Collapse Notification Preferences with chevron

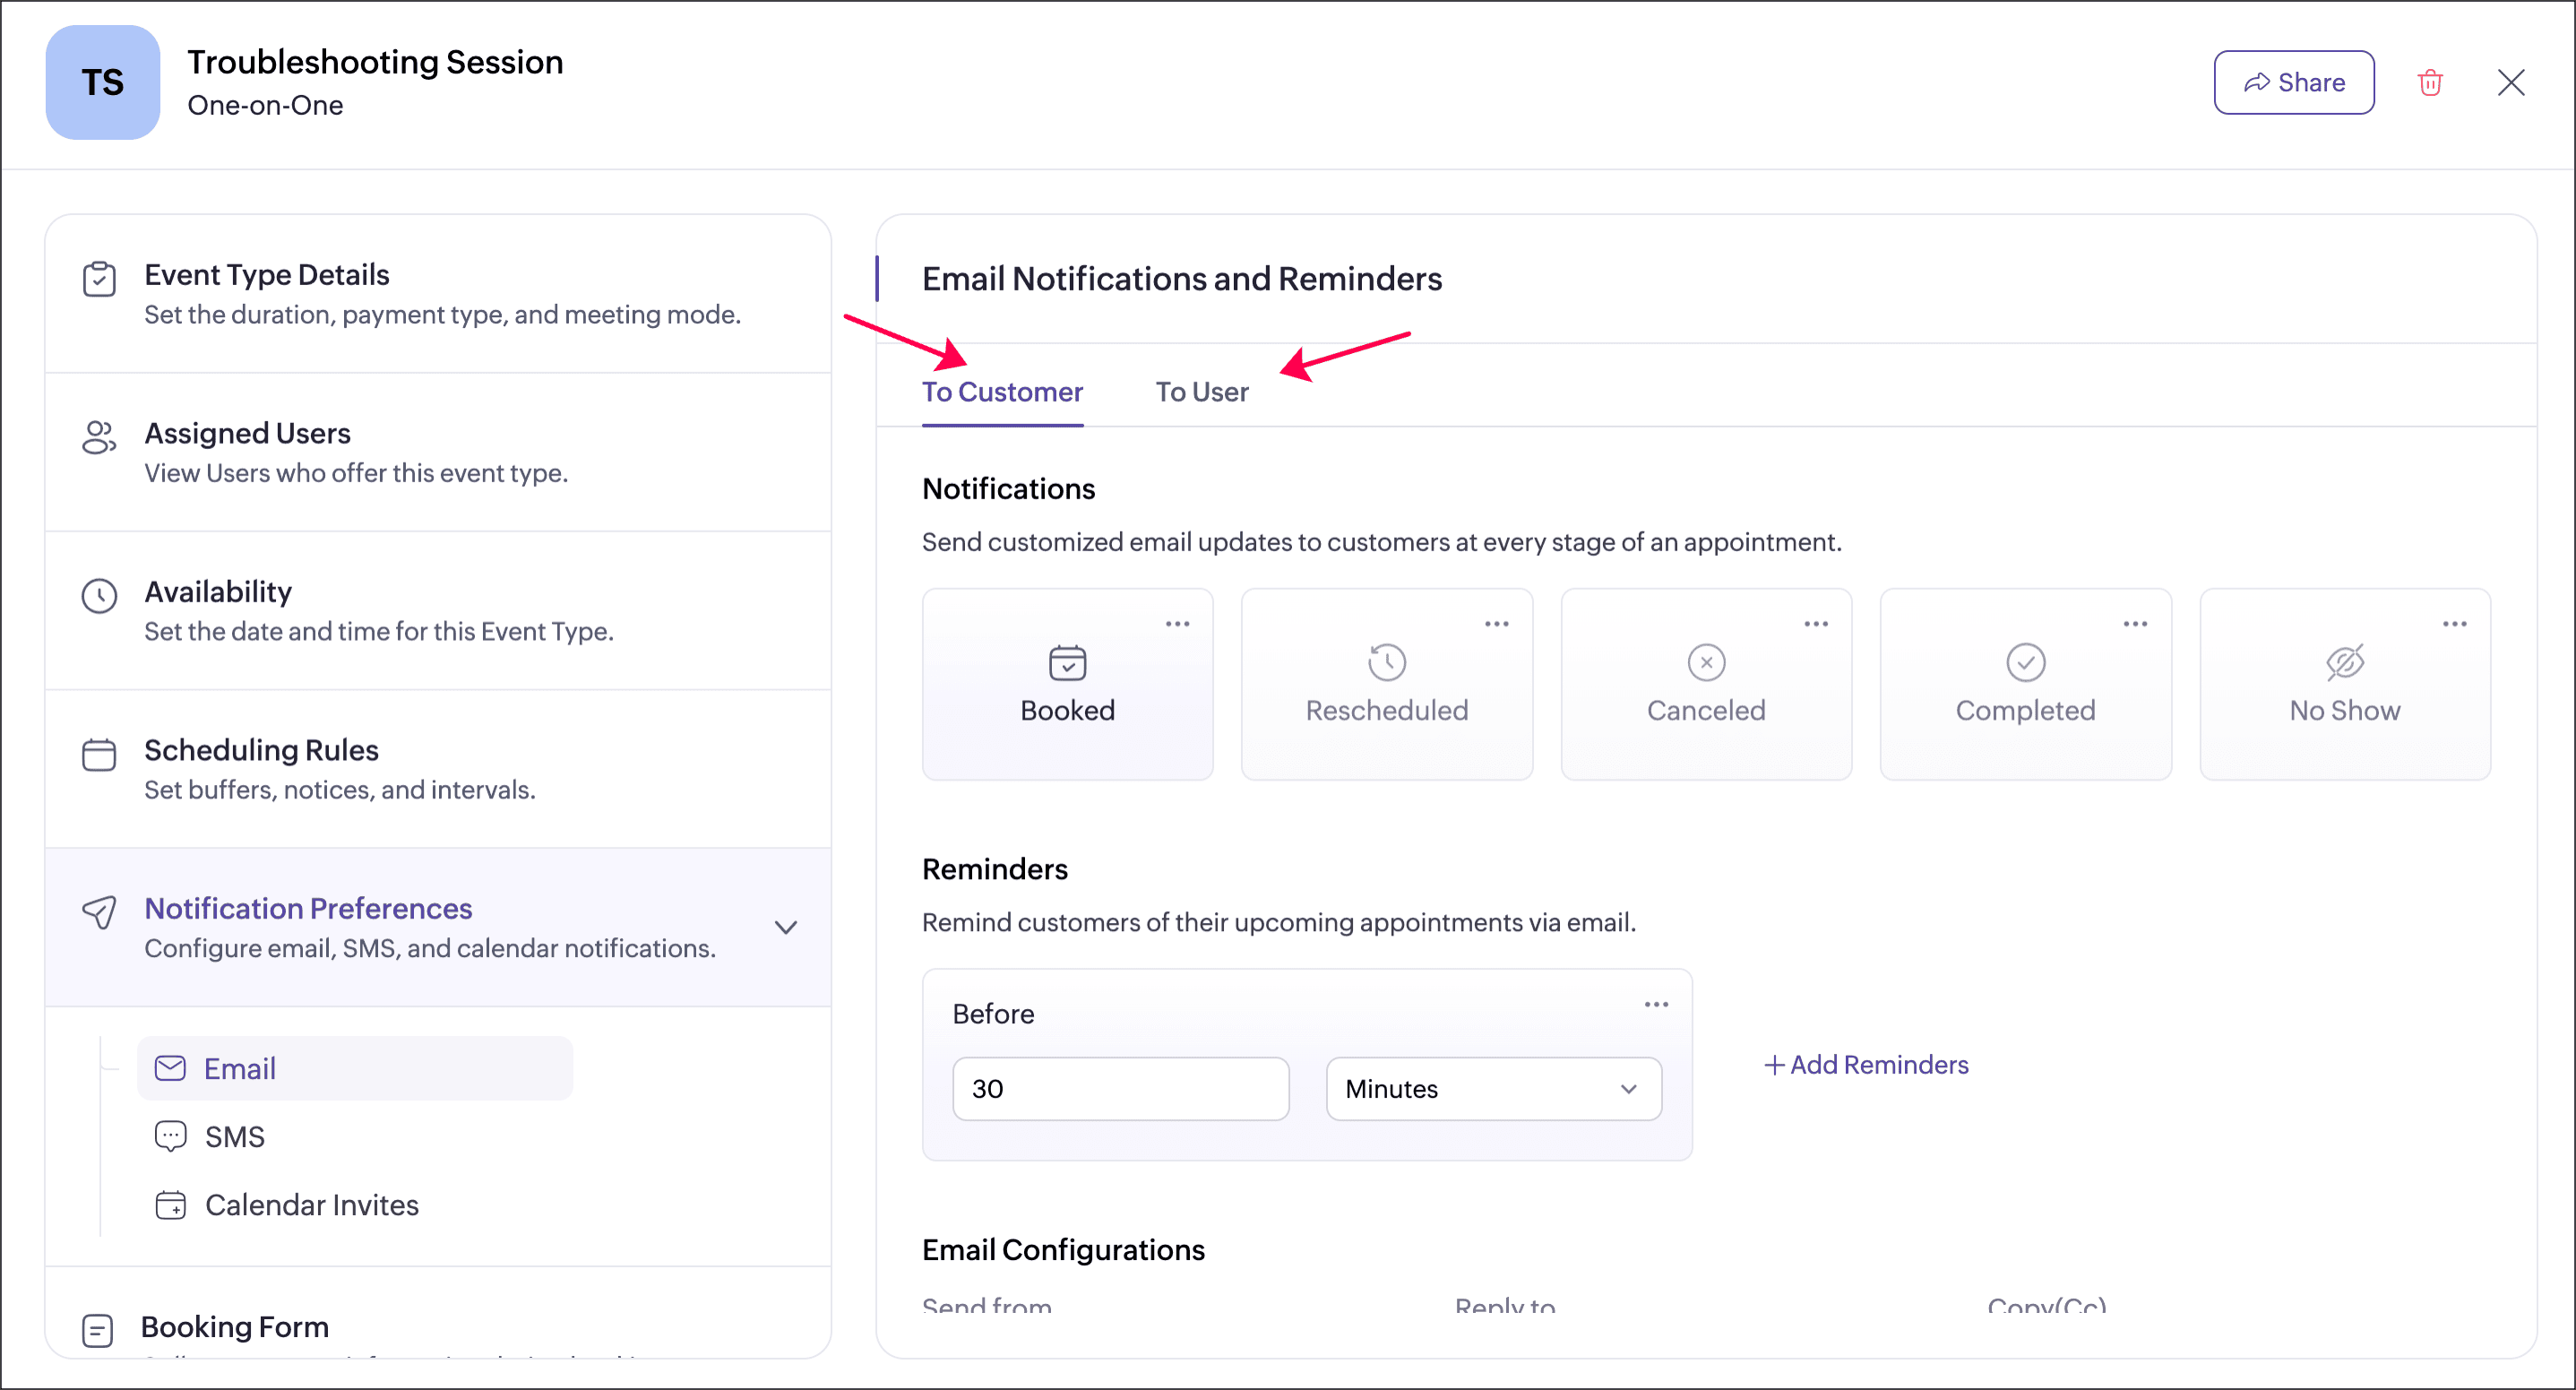[786, 927]
